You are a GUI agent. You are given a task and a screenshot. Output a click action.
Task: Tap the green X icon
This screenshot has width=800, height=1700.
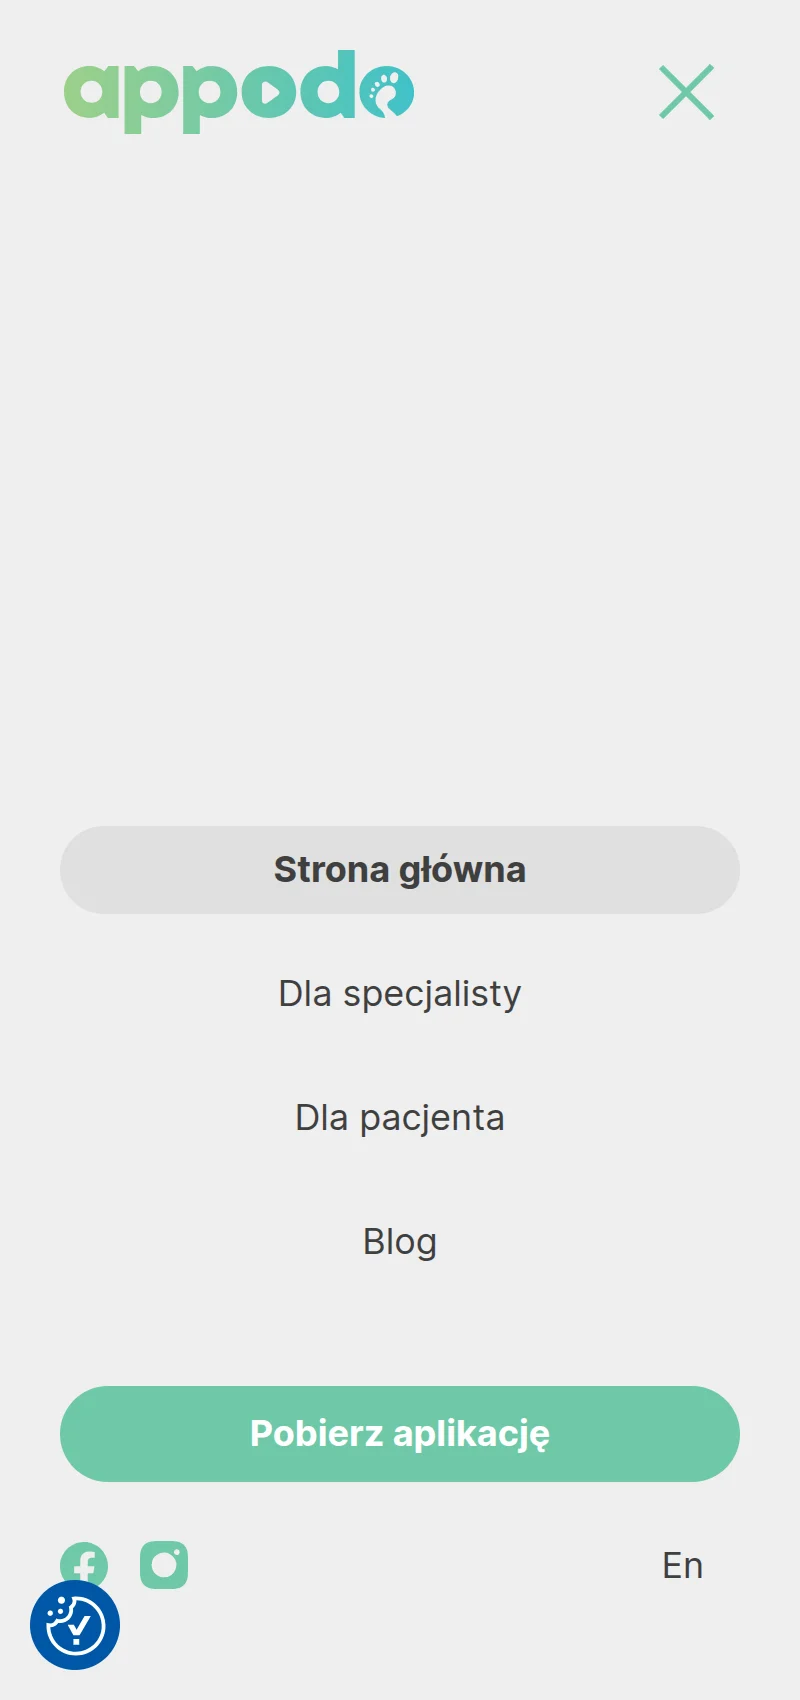[686, 92]
